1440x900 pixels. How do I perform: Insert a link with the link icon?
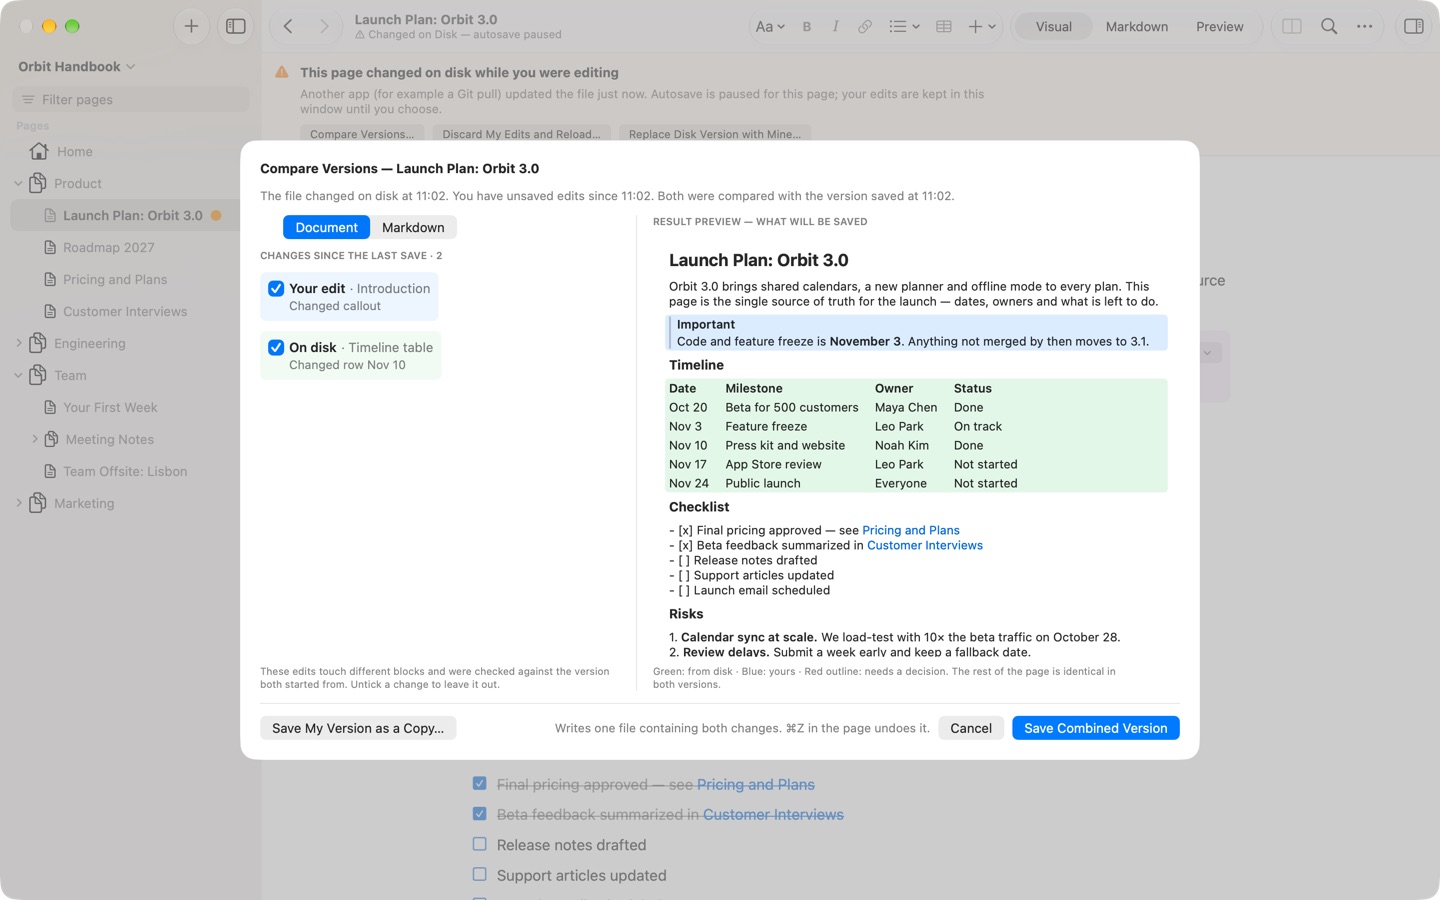865,27
